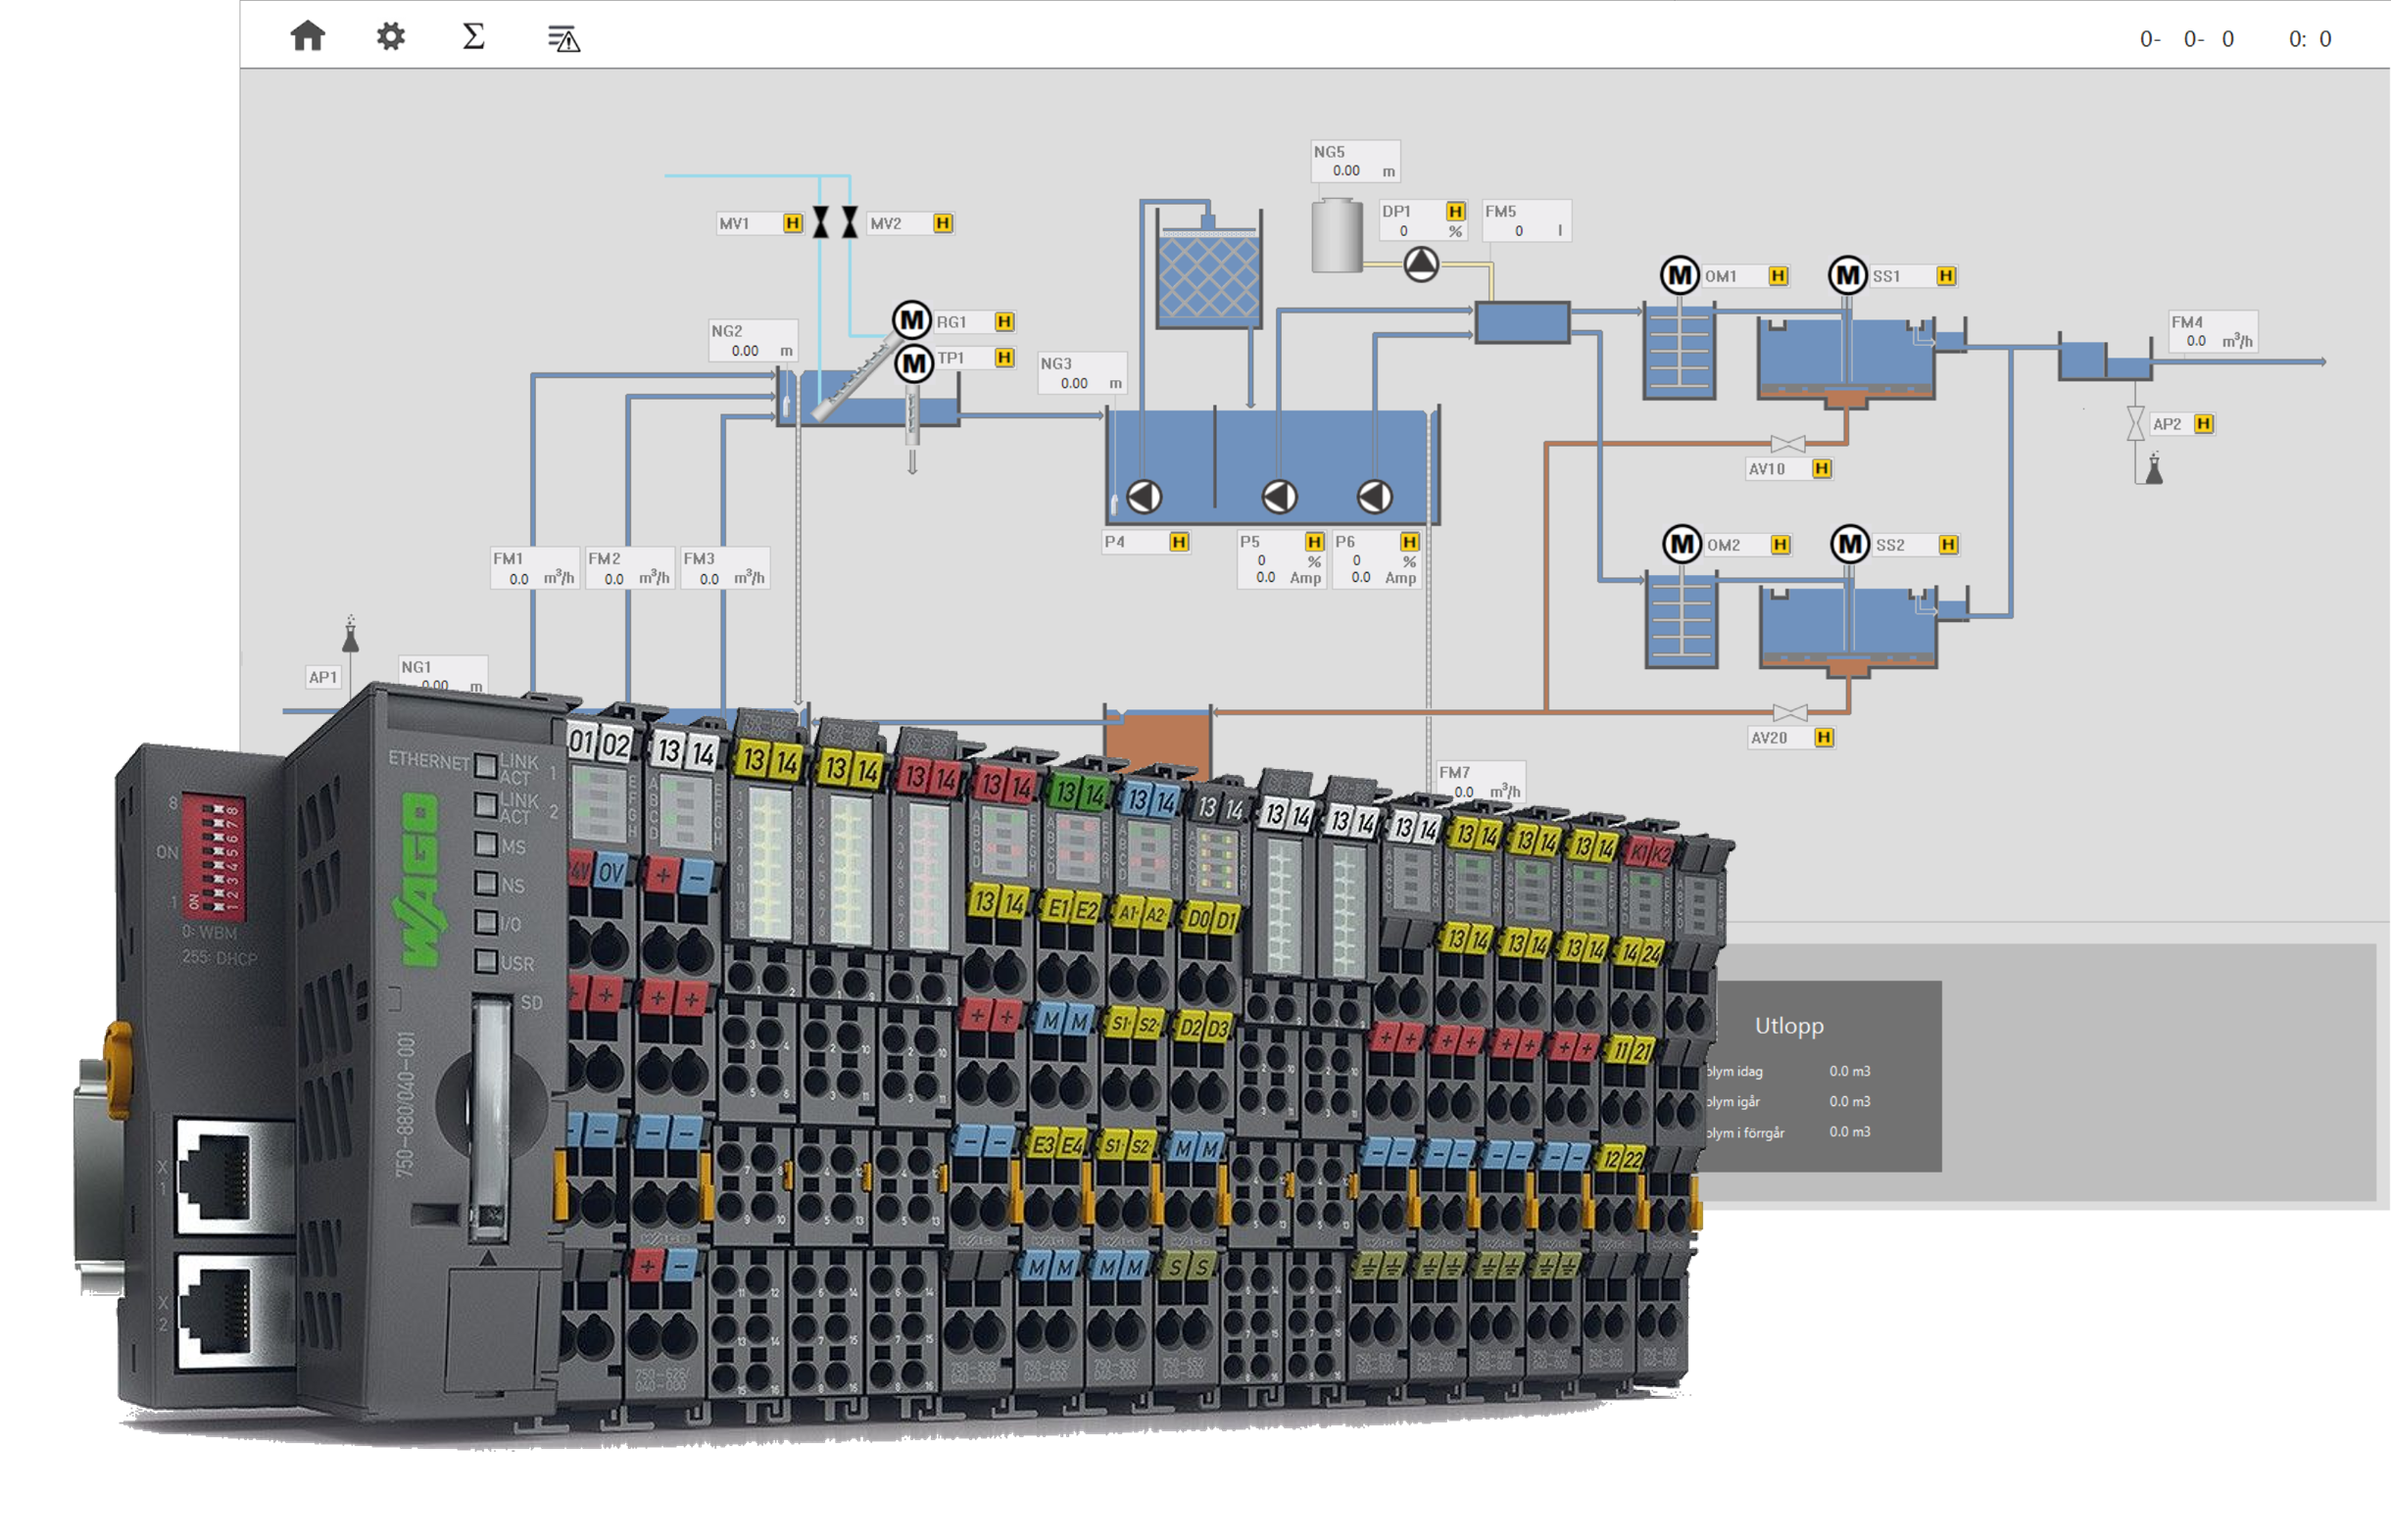Select the SS2 scraper motor icon
Viewport: 2391px width, 1540px height.
coord(1849,545)
